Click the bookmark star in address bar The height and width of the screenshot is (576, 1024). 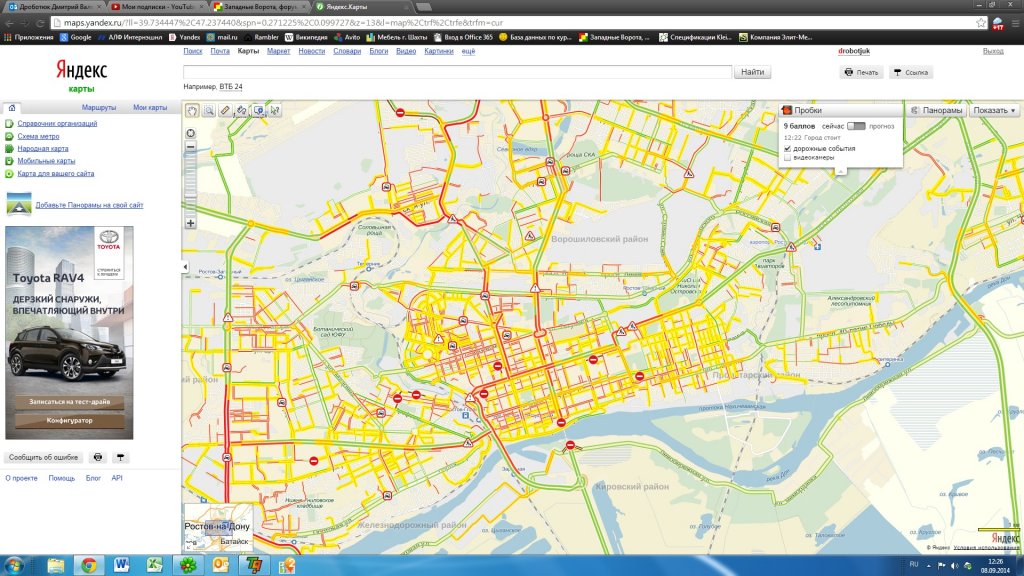point(980,23)
